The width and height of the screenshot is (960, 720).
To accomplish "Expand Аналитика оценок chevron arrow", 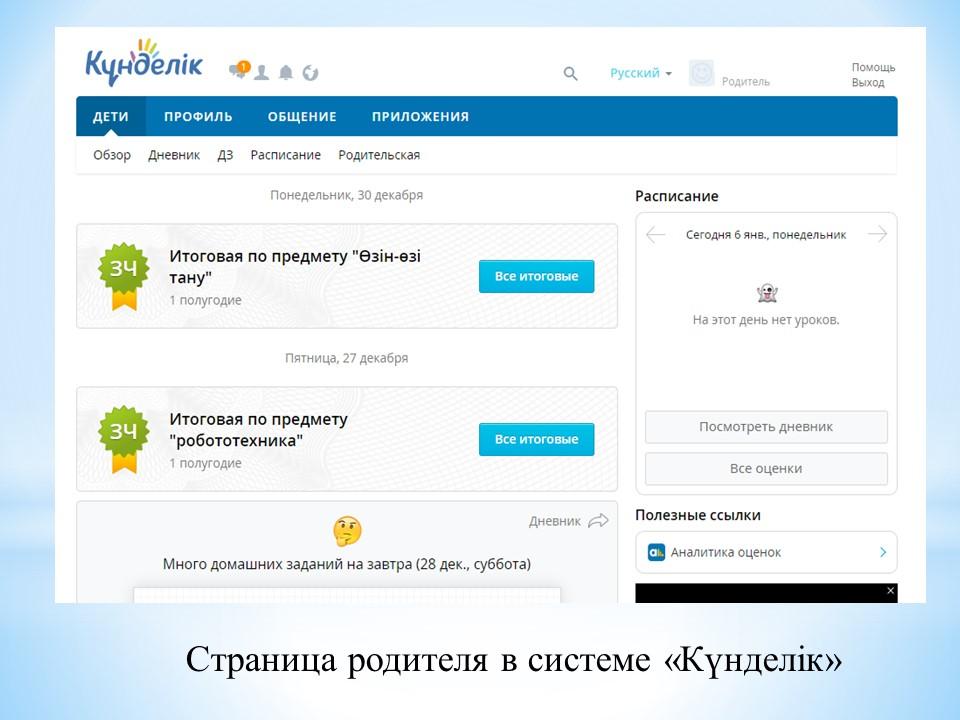I will 883,552.
